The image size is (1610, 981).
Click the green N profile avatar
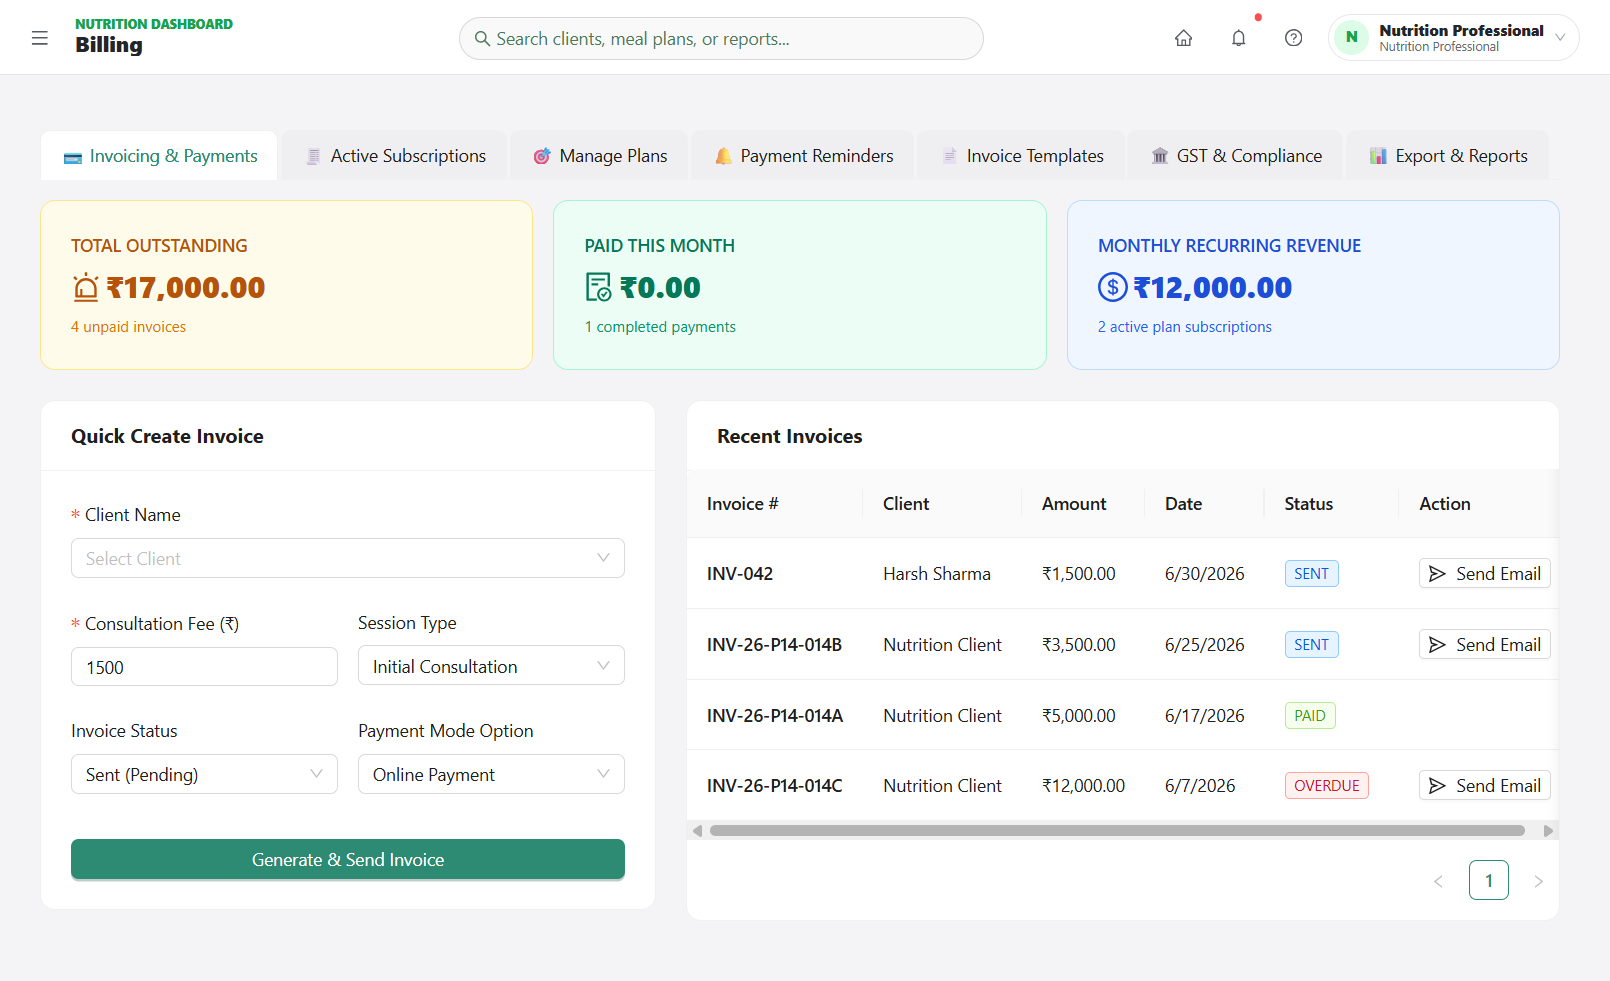coord(1351,37)
